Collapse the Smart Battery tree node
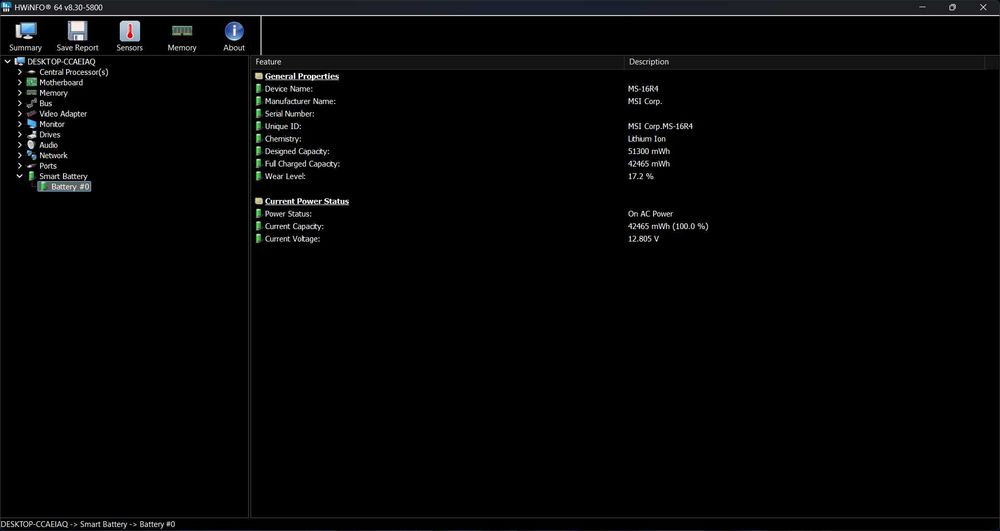The height and width of the screenshot is (531, 1000). coord(20,176)
